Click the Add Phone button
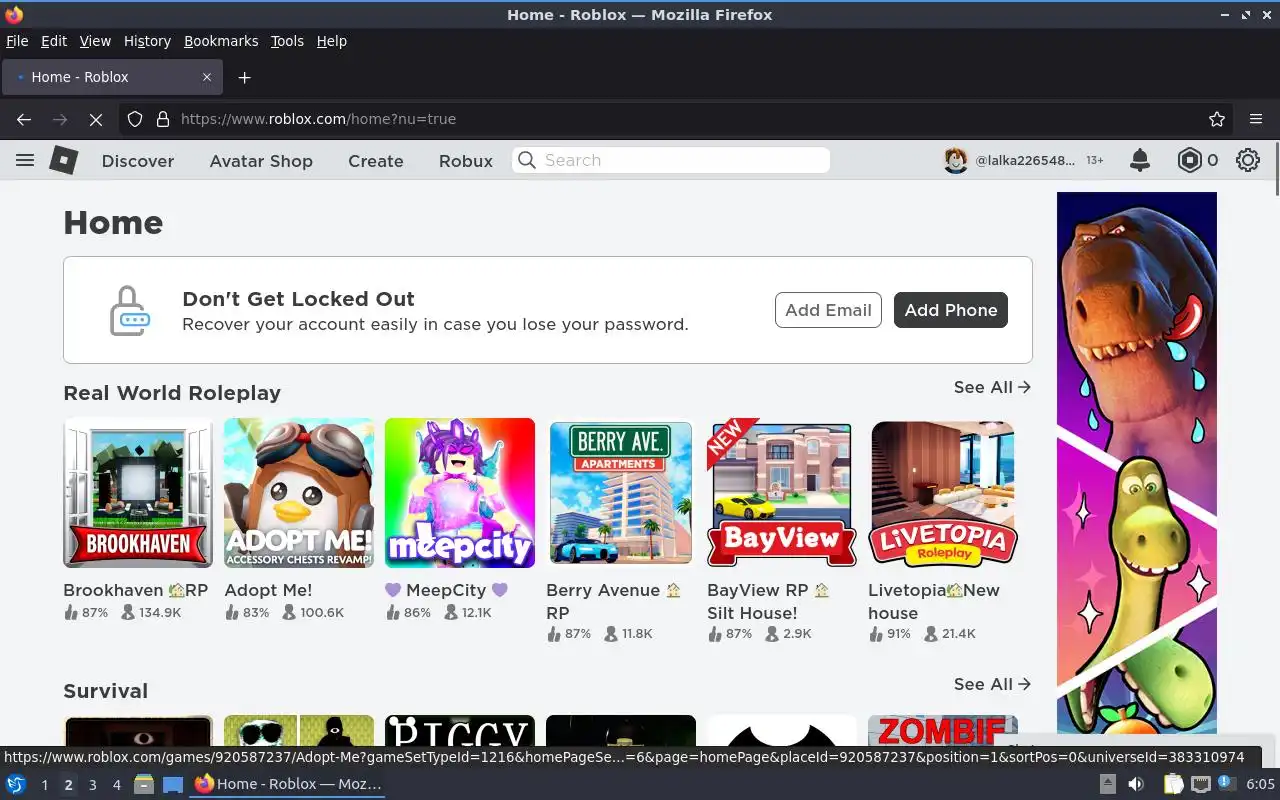1280x800 pixels. (x=951, y=310)
